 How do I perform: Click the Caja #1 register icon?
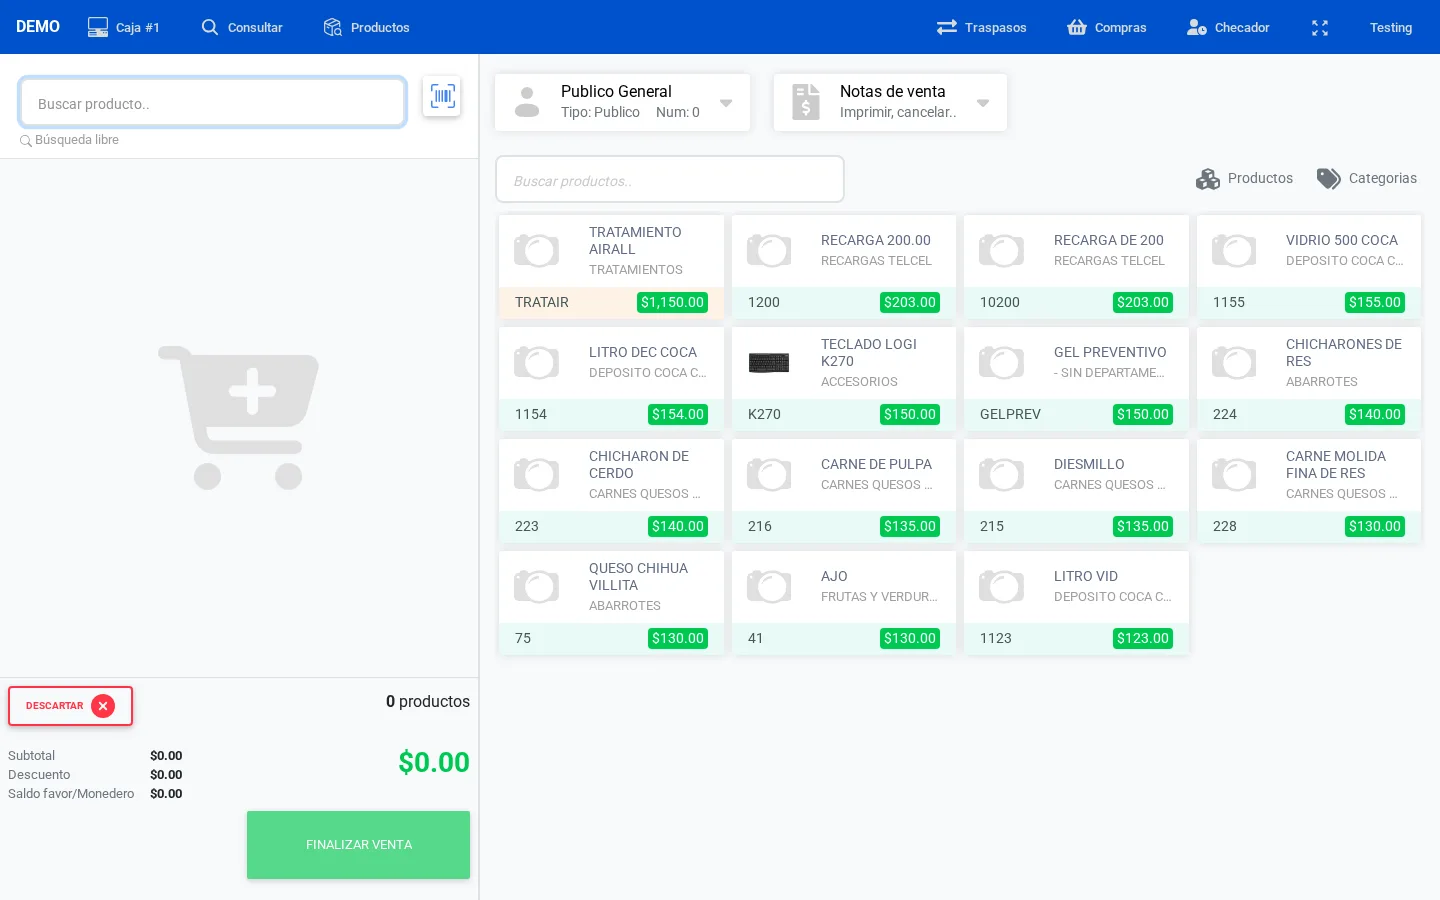98,27
